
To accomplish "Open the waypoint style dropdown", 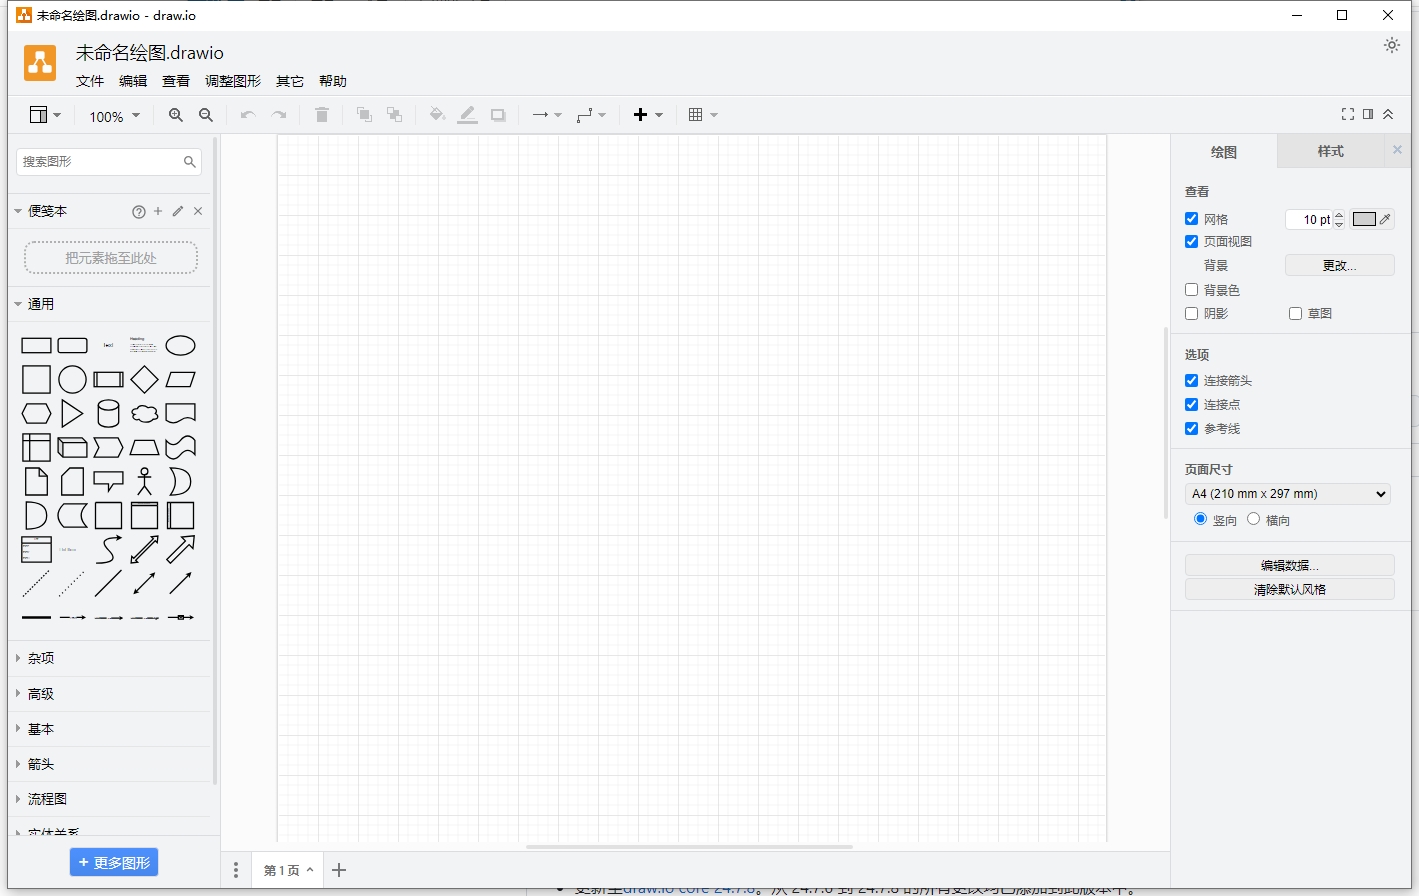I will coord(591,115).
